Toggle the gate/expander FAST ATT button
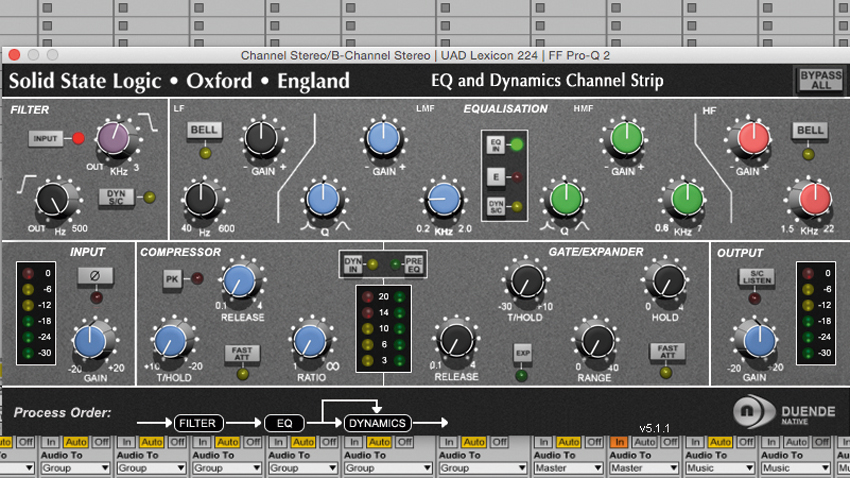This screenshot has width=850, height=478. 667,352
